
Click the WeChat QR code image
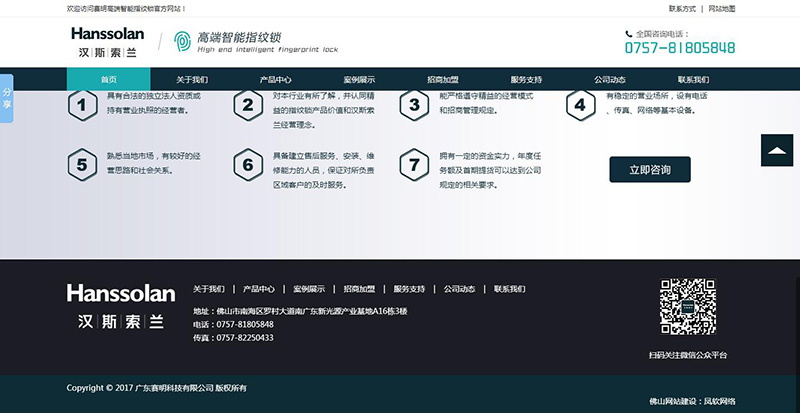688,306
